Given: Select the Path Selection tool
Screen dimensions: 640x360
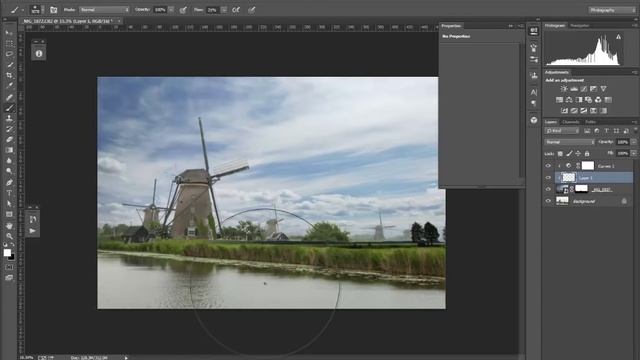Looking at the screenshot, I should (9, 204).
